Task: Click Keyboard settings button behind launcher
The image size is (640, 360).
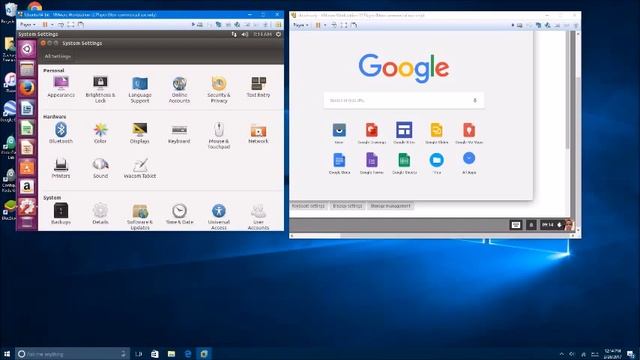Action: pyautogui.click(x=308, y=206)
